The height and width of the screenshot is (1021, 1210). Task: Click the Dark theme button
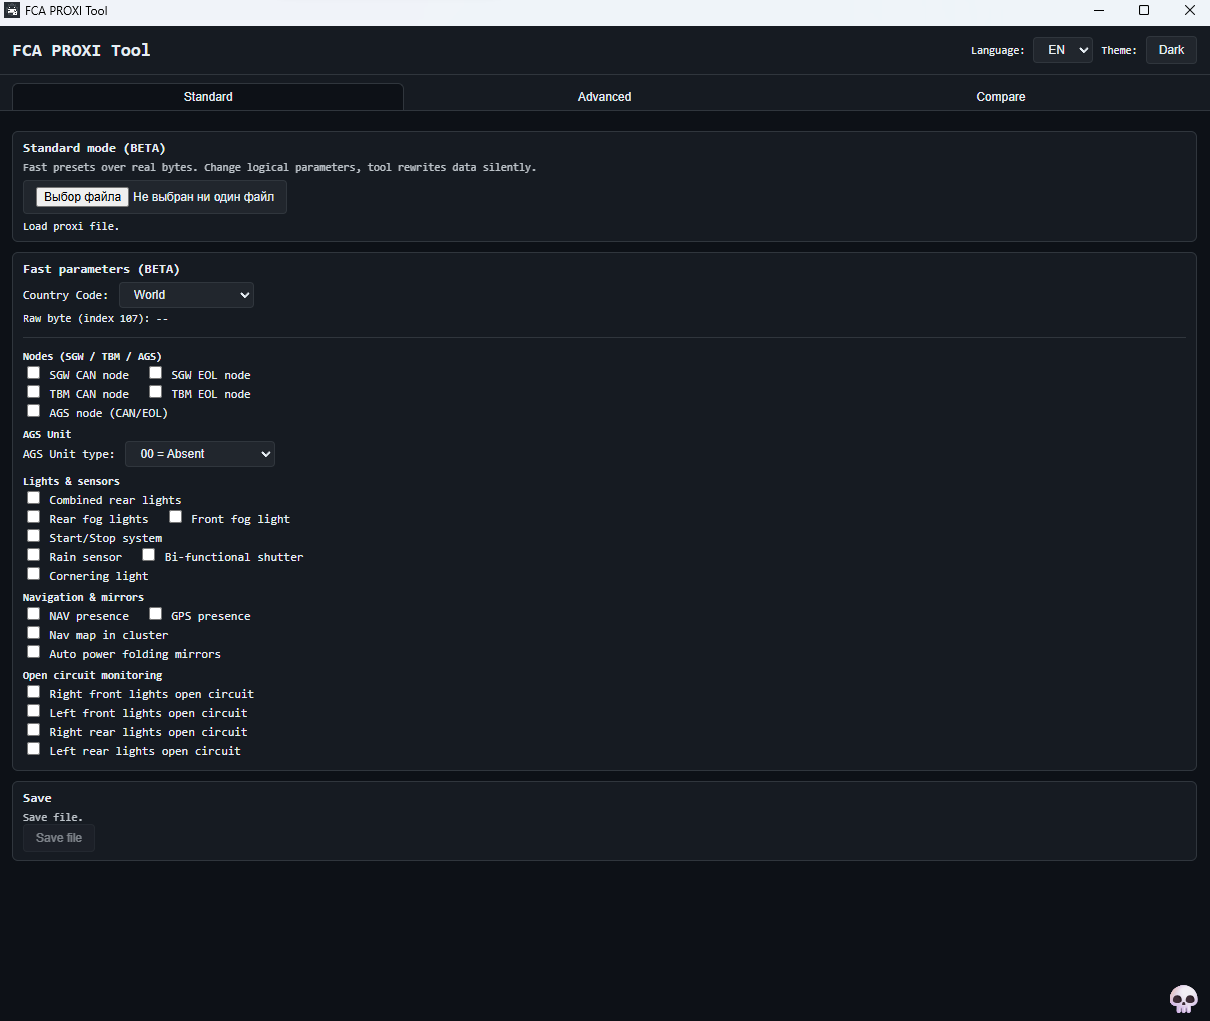point(1171,50)
